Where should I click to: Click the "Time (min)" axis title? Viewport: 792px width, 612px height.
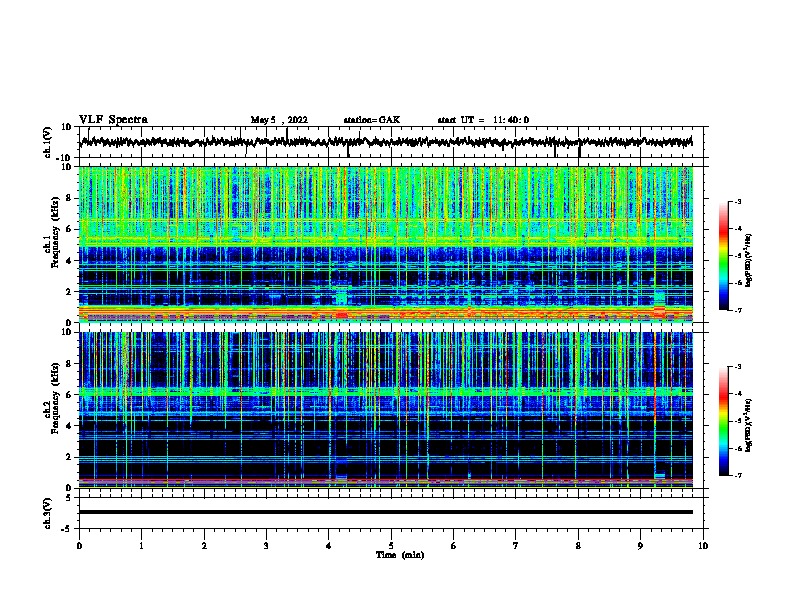tap(400, 555)
